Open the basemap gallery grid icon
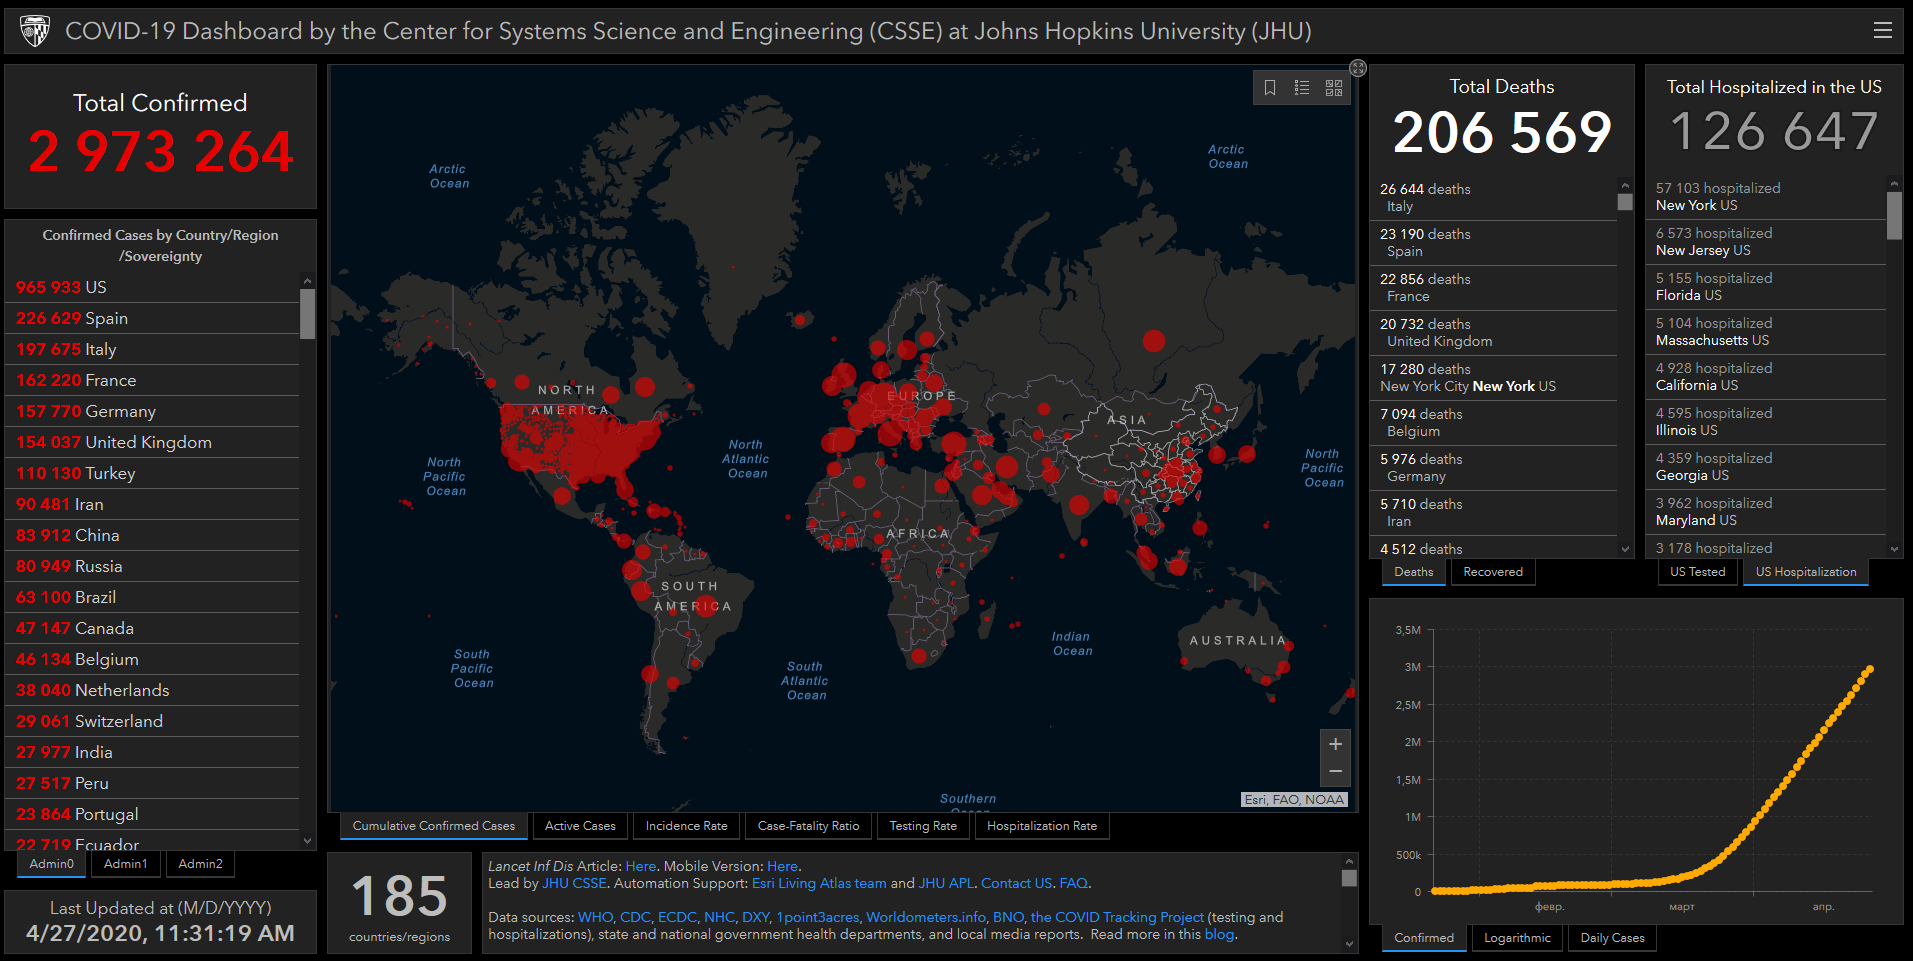 coord(1334,88)
